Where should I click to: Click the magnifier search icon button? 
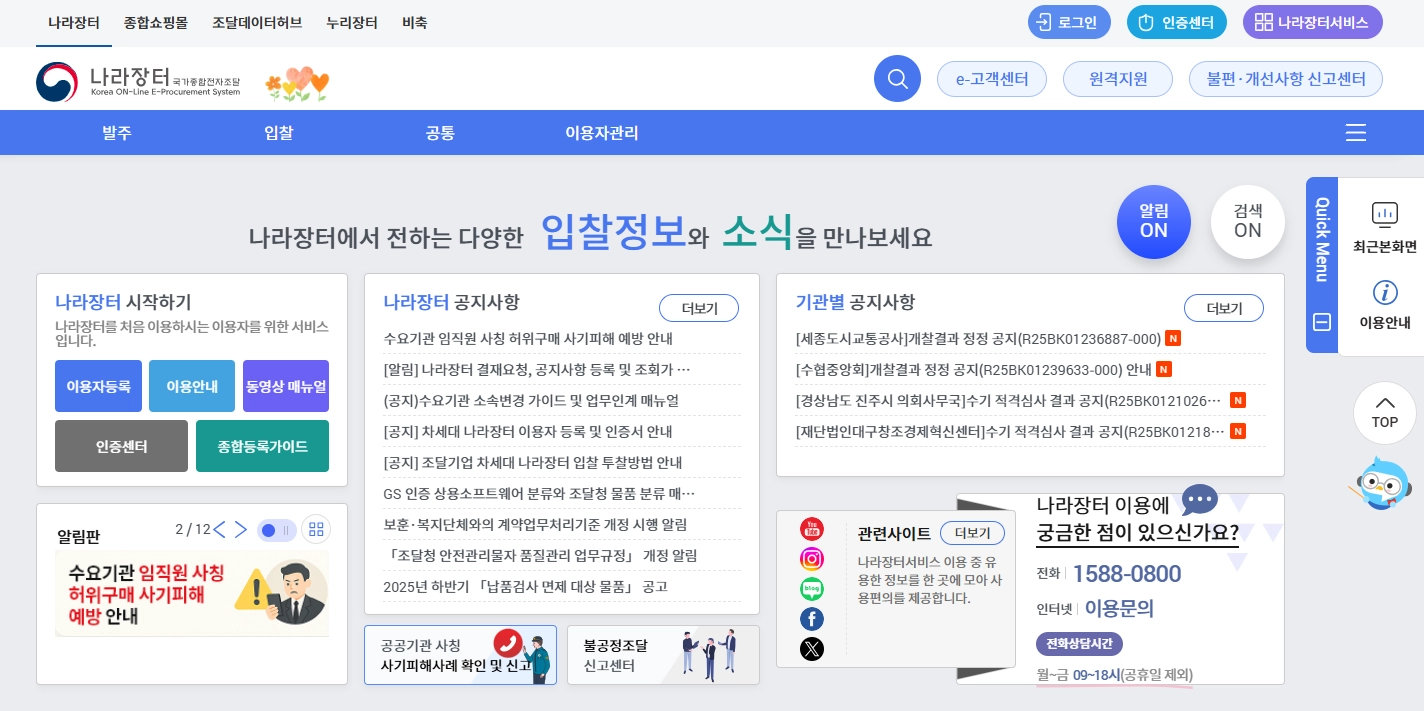click(x=897, y=78)
